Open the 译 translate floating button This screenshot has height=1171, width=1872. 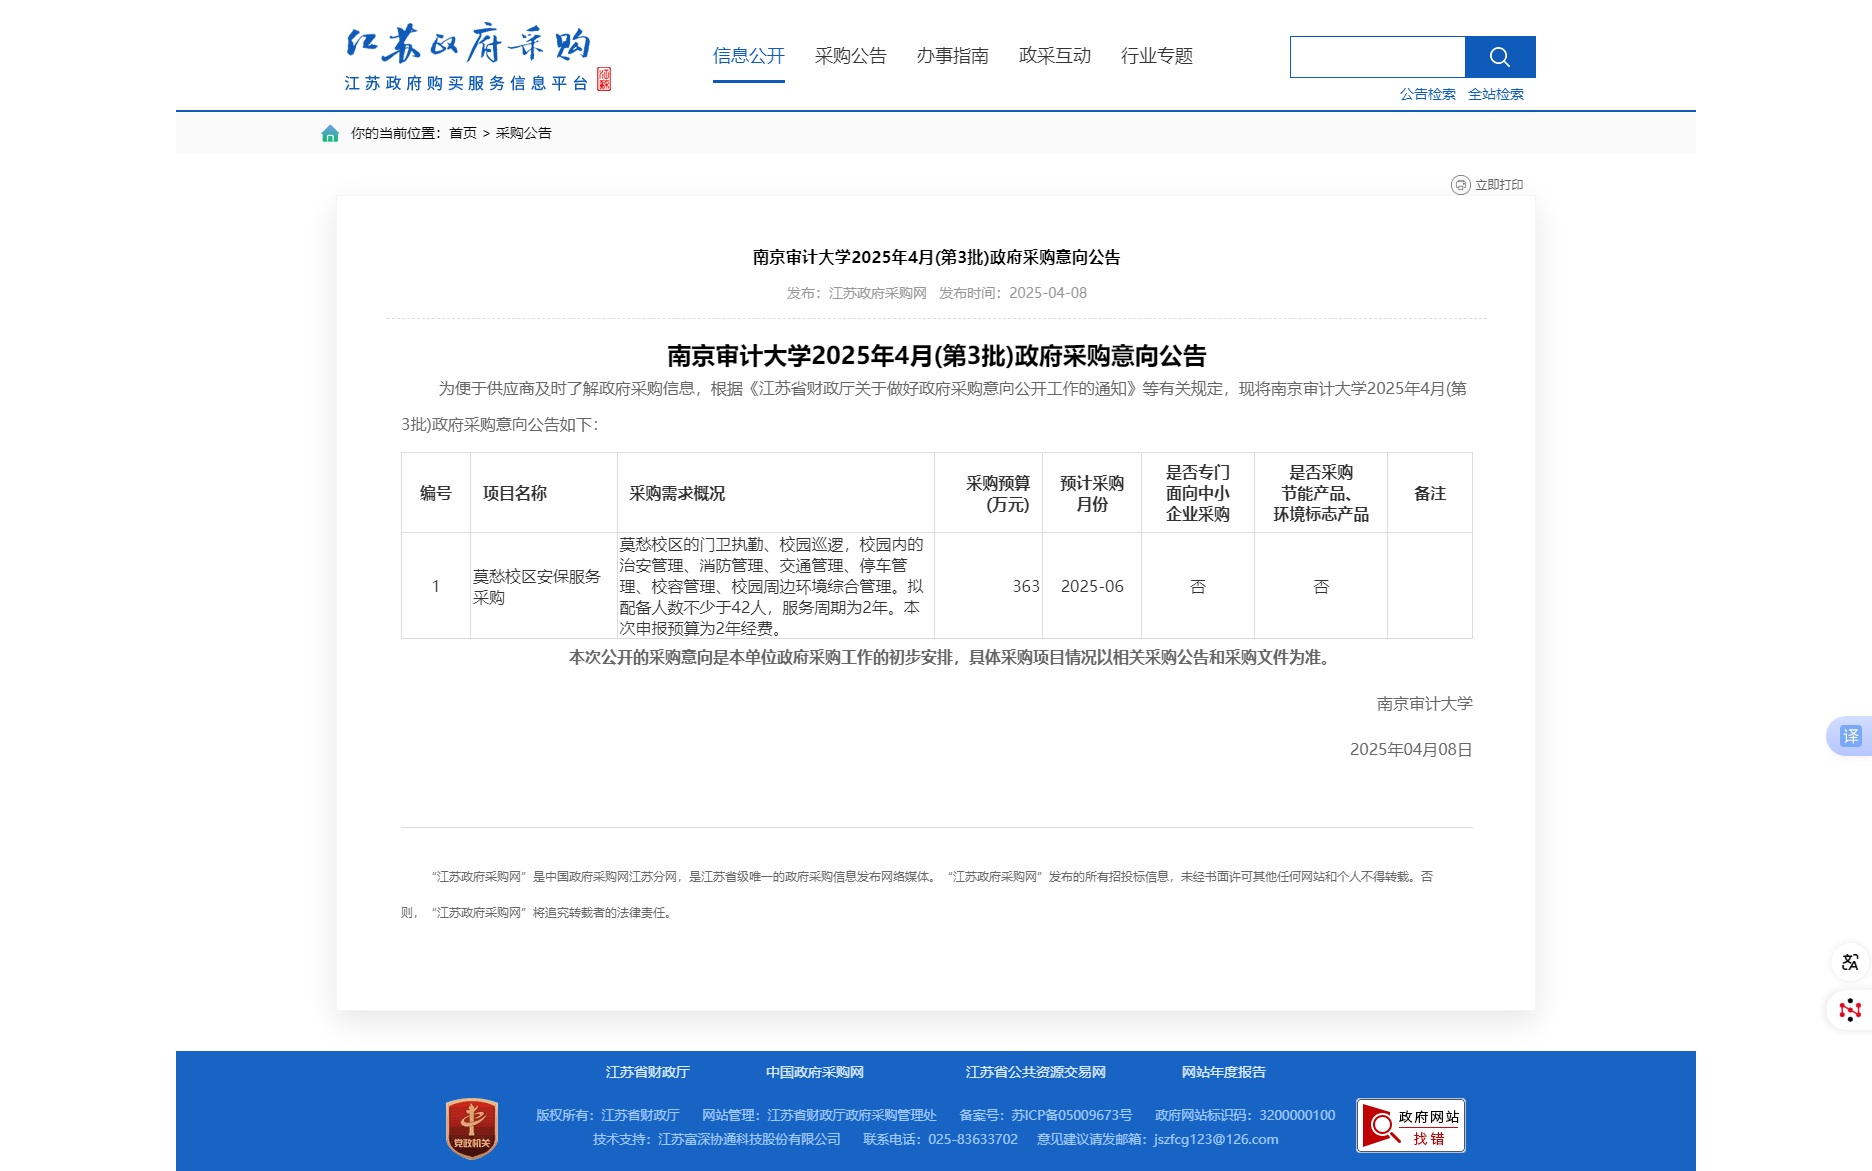[1850, 736]
